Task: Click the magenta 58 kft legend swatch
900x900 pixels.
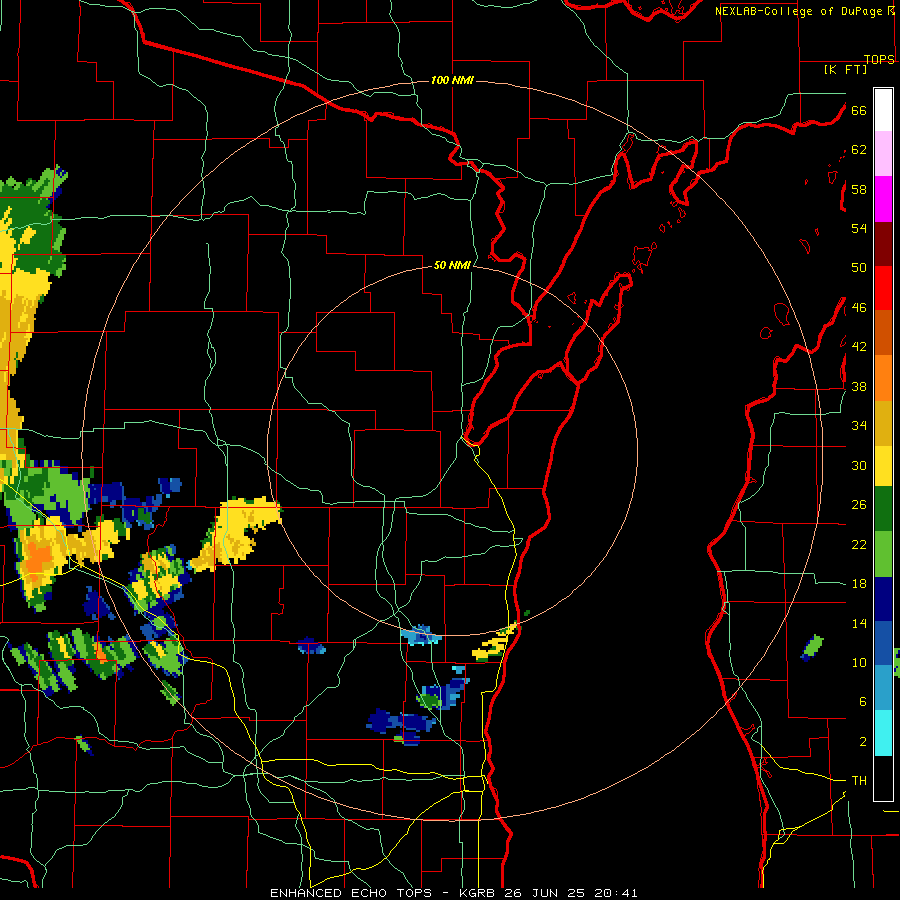Action: 883,199
